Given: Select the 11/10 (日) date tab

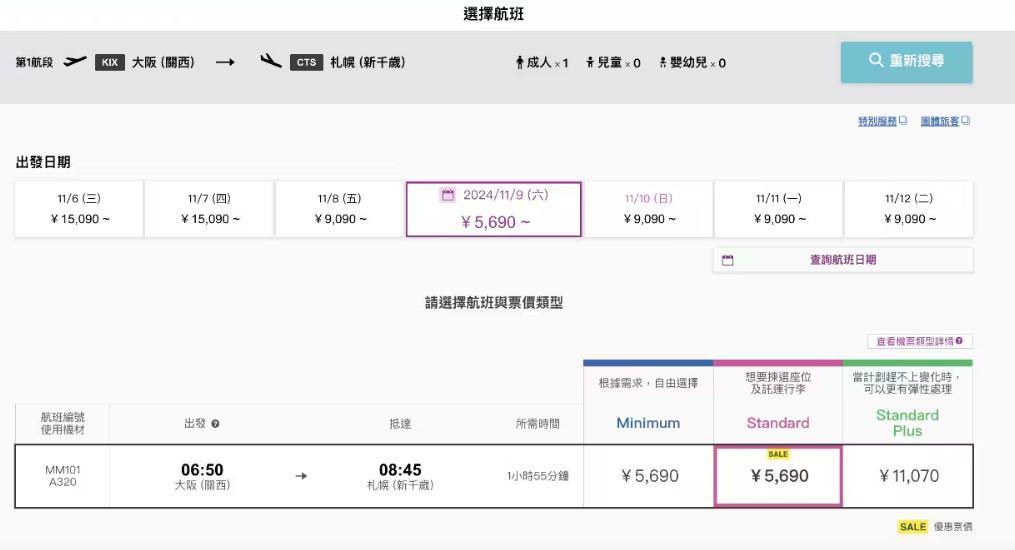Looking at the screenshot, I should [x=648, y=209].
